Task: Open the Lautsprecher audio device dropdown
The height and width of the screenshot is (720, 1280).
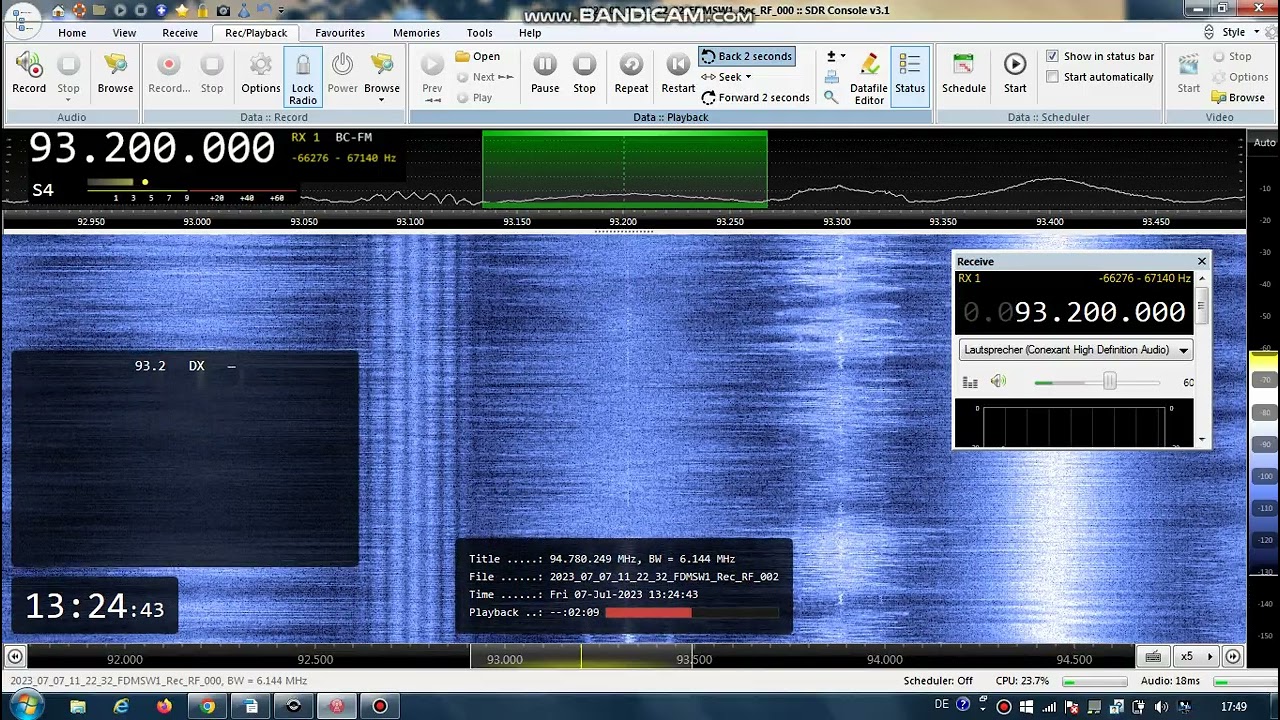Action: (x=1076, y=350)
